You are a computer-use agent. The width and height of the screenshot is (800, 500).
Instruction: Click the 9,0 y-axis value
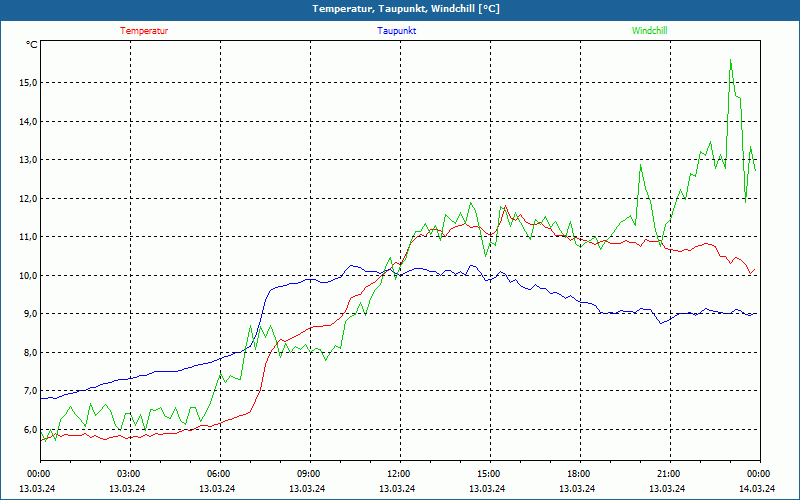[30, 314]
